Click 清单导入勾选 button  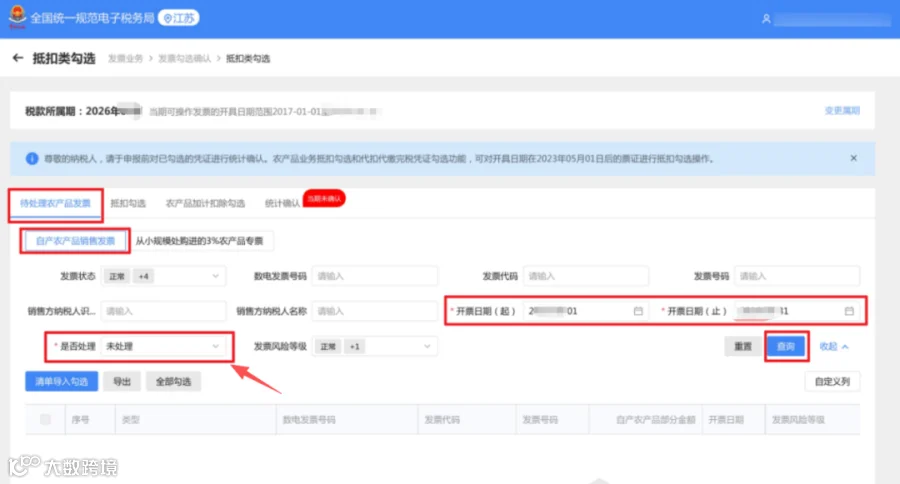61,381
